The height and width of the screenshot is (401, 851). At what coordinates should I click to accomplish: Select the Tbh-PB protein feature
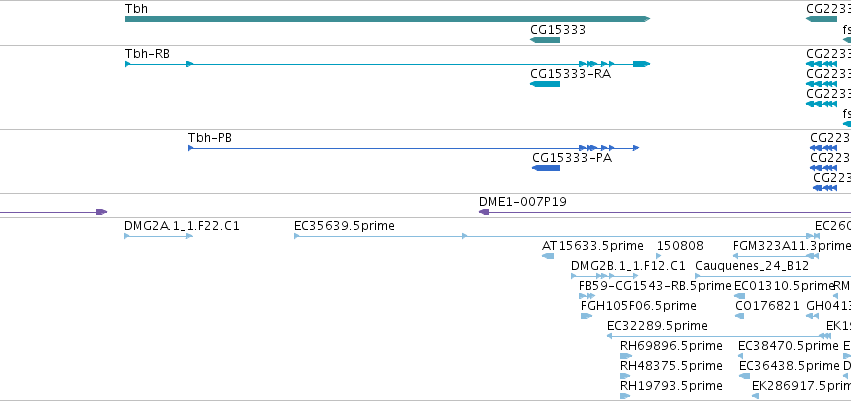(414, 148)
